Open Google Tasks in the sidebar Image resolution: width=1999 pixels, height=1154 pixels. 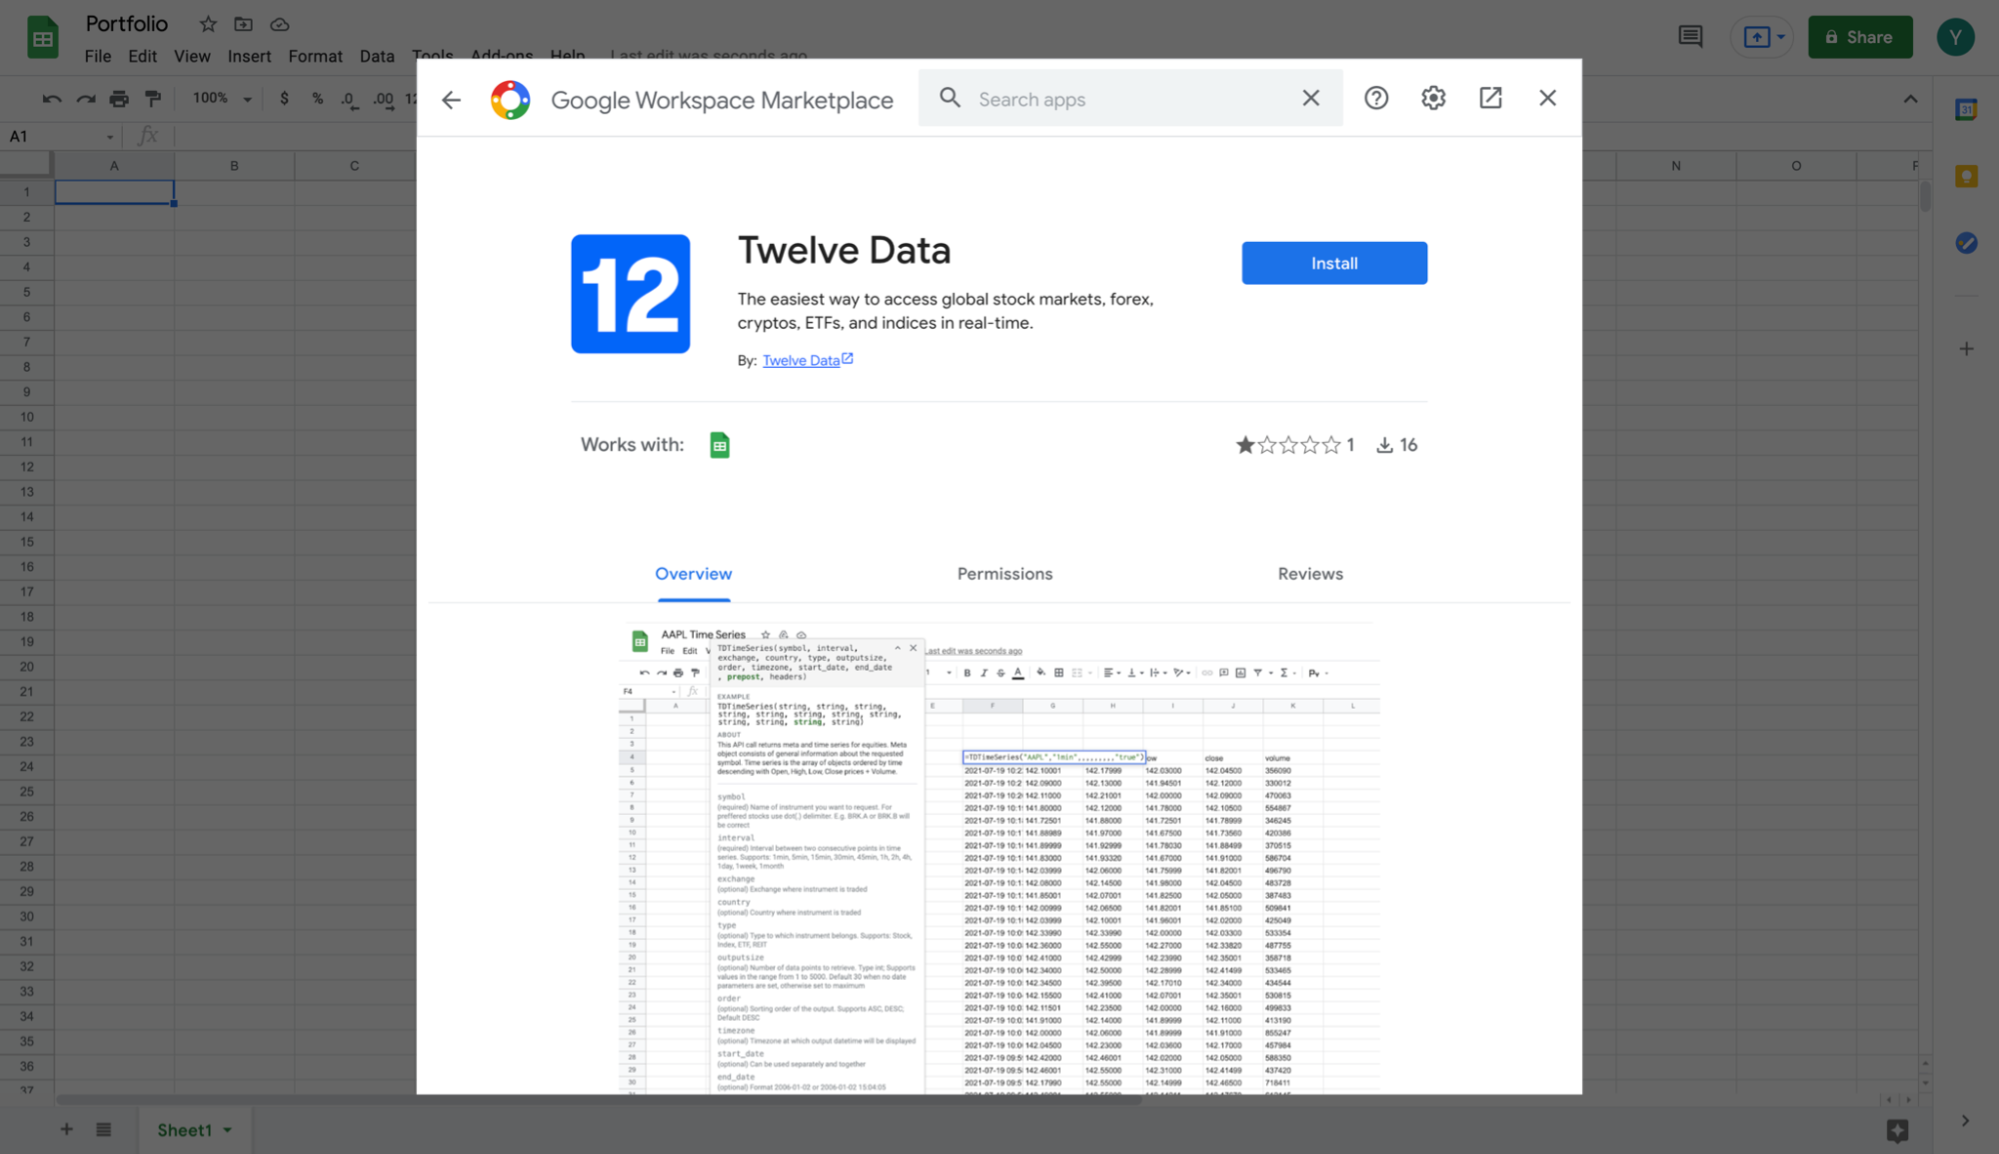coord(1965,242)
